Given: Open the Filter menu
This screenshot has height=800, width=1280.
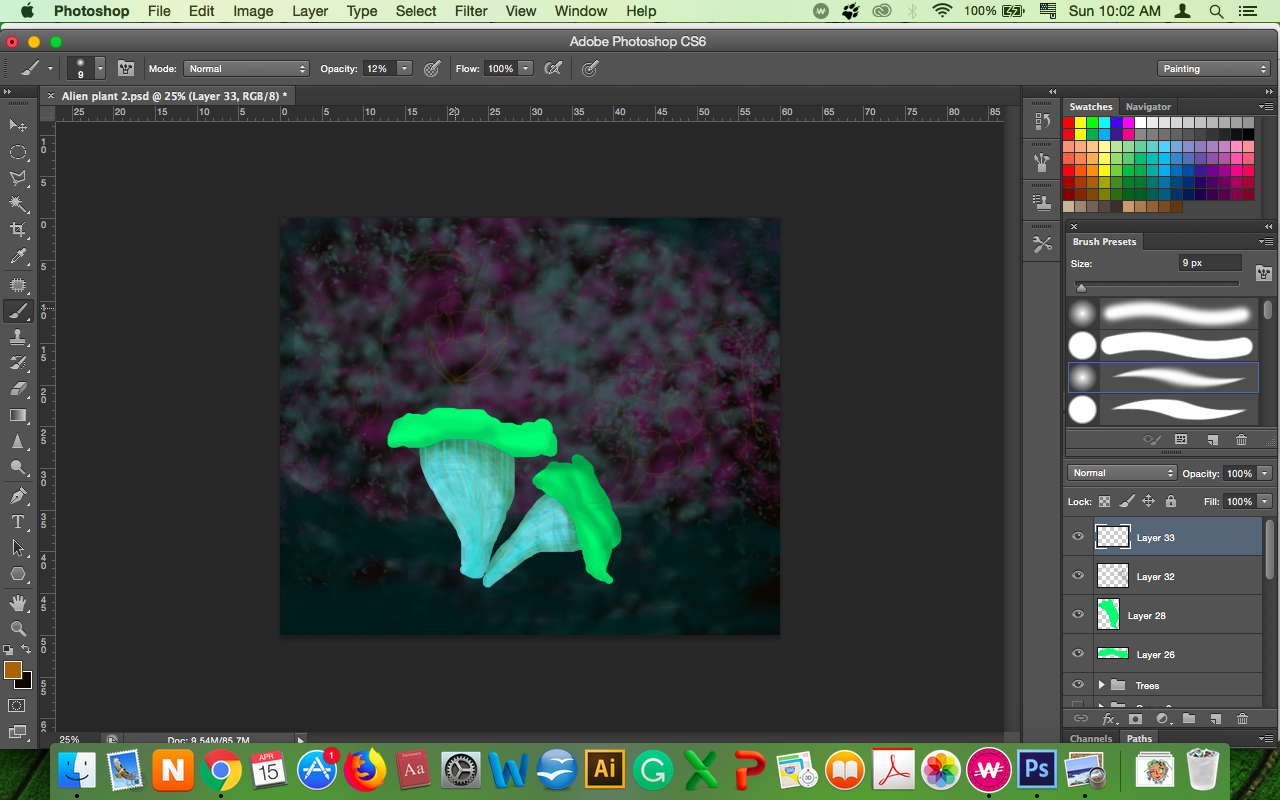Looking at the screenshot, I should click(471, 11).
